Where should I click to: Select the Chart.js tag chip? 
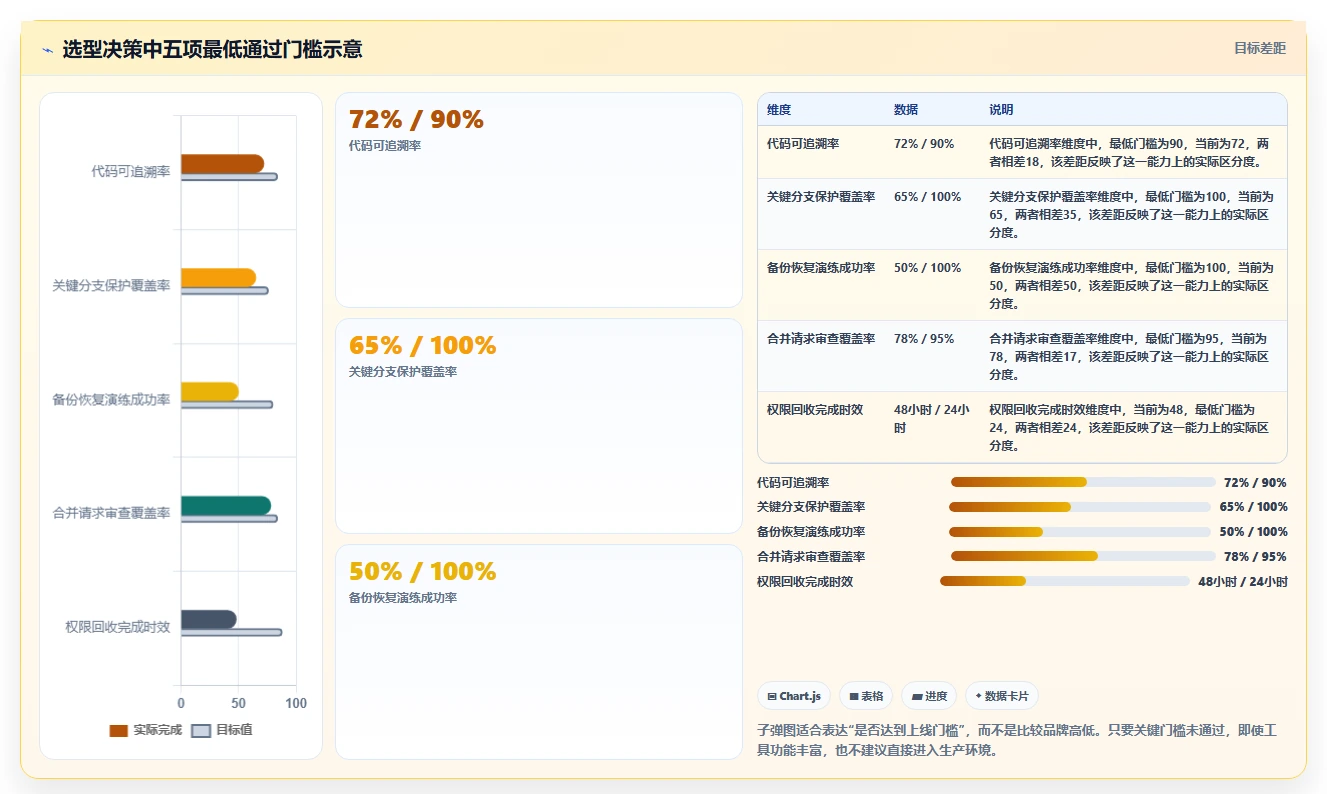pos(794,696)
